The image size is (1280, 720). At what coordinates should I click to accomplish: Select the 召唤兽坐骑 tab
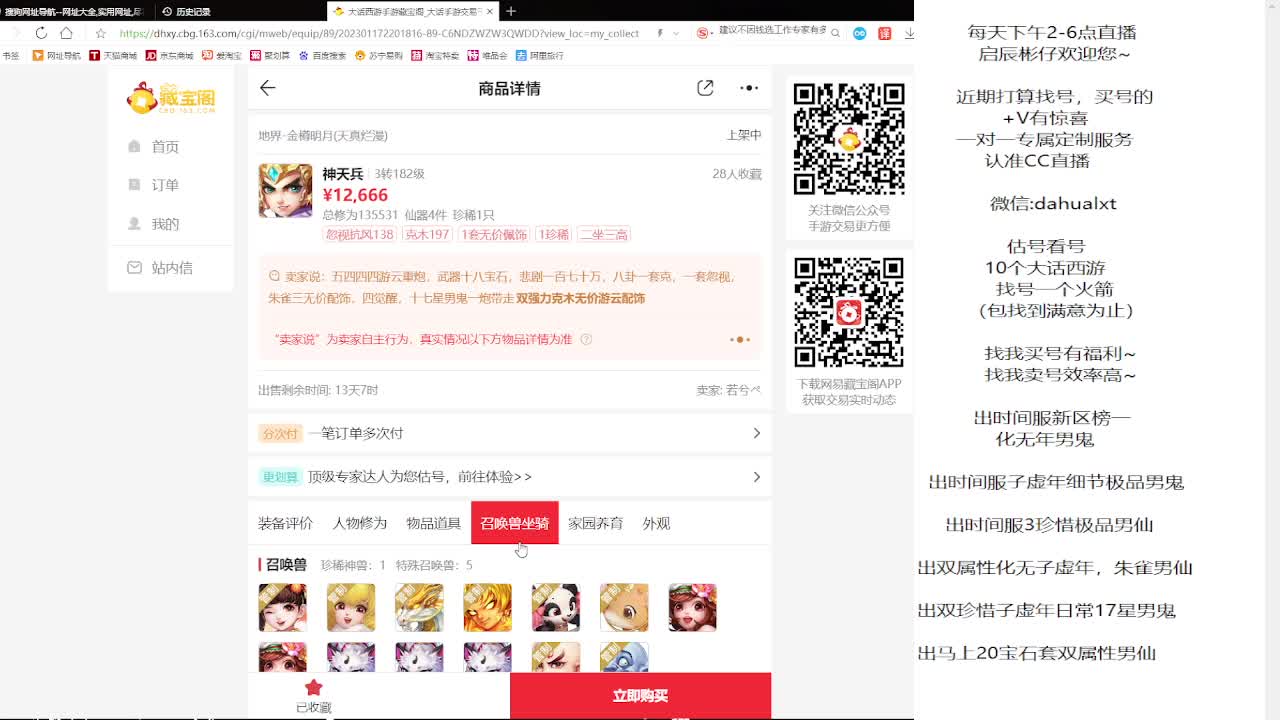[514, 523]
